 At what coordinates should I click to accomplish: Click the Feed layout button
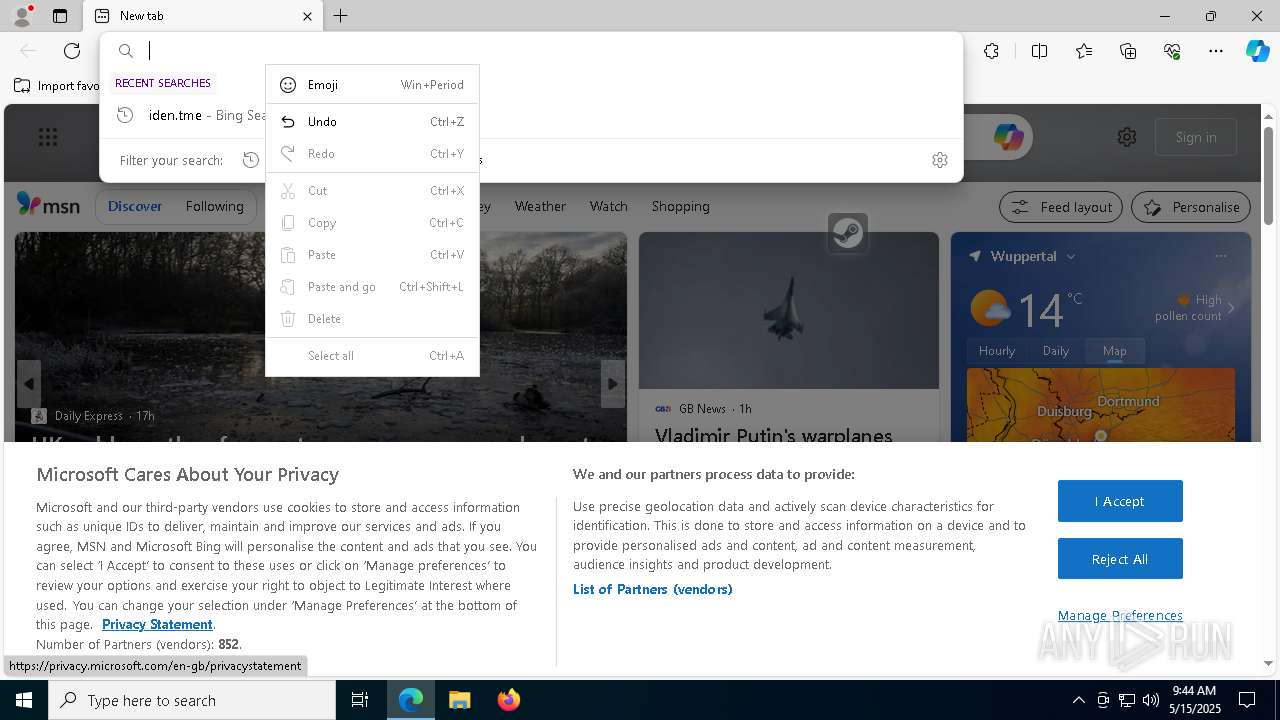click(1061, 207)
